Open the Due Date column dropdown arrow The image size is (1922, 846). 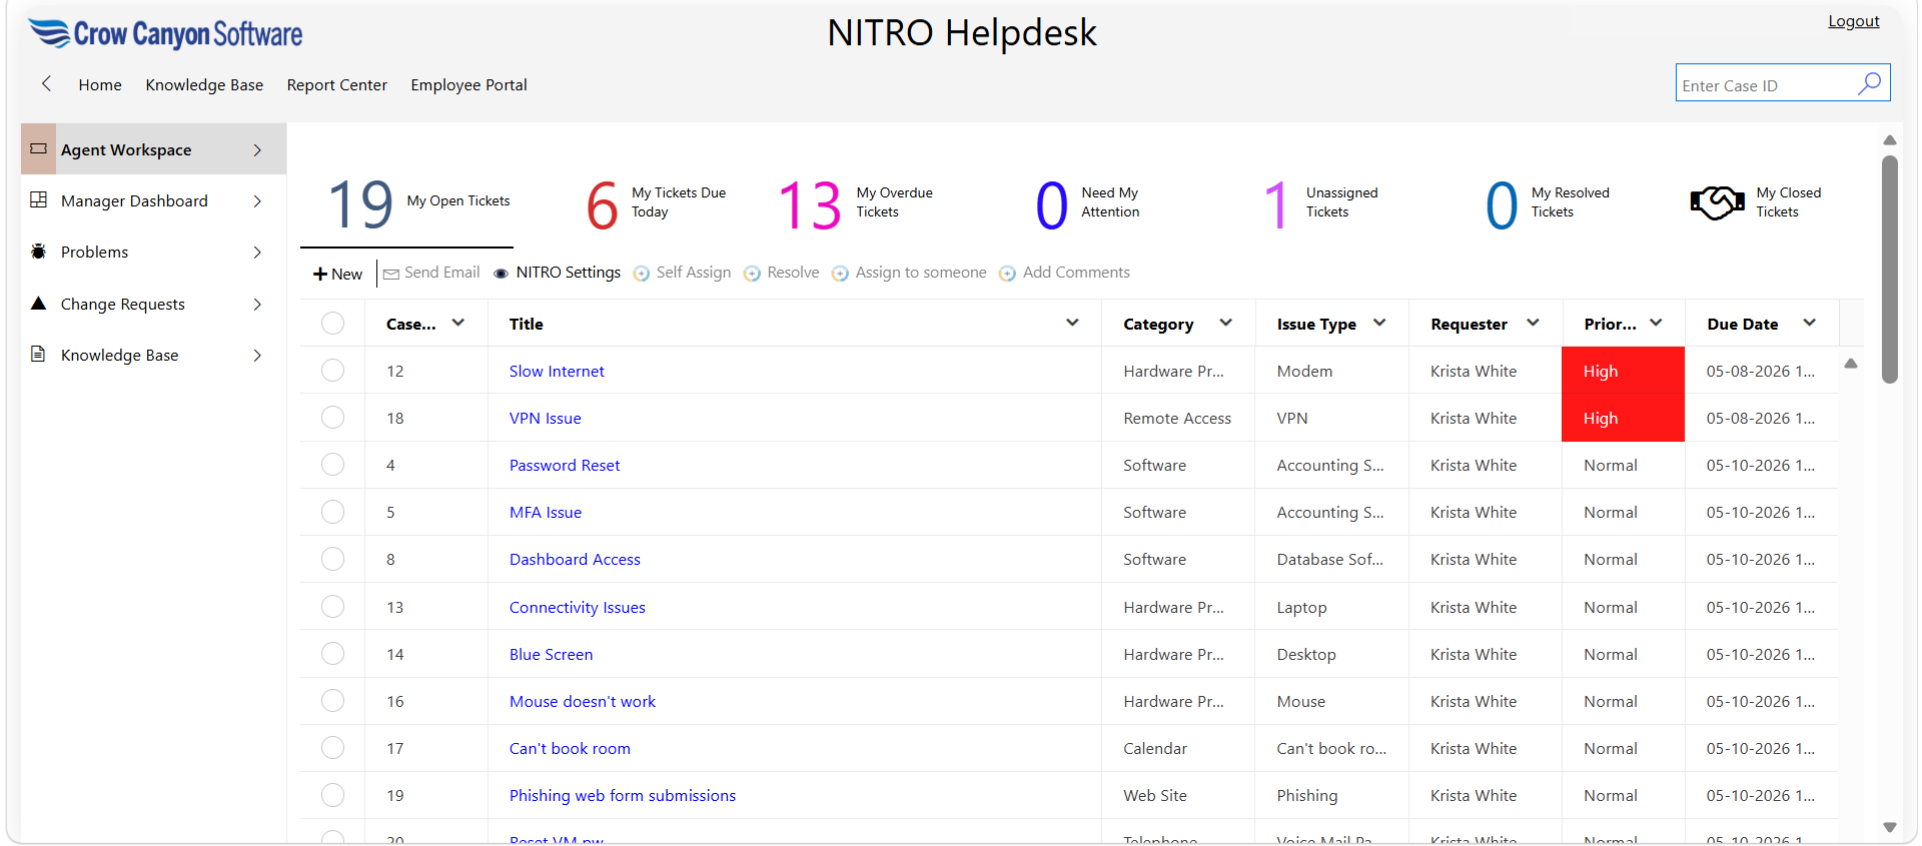tap(1809, 323)
